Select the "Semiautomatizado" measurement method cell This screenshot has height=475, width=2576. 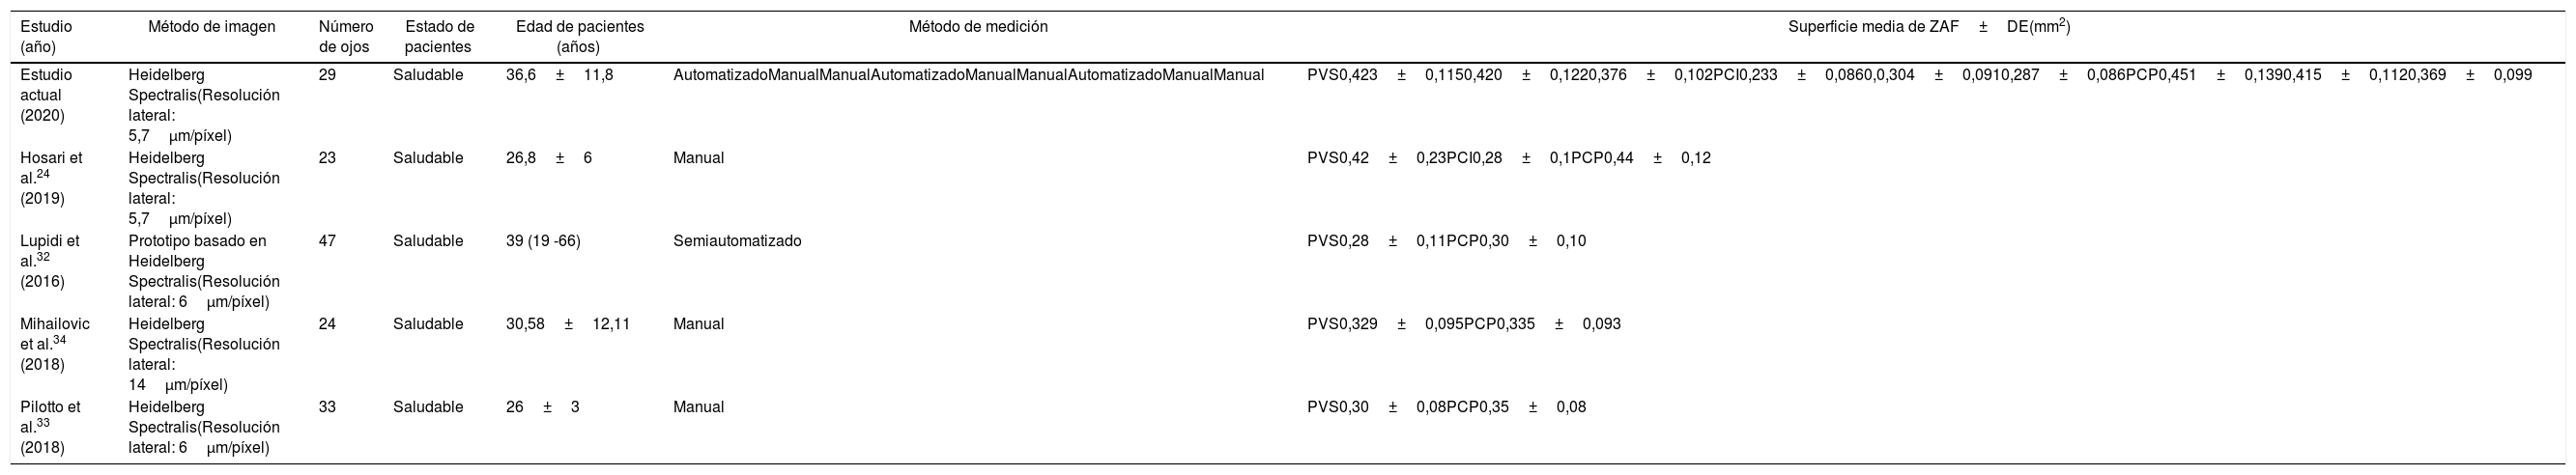pos(737,241)
